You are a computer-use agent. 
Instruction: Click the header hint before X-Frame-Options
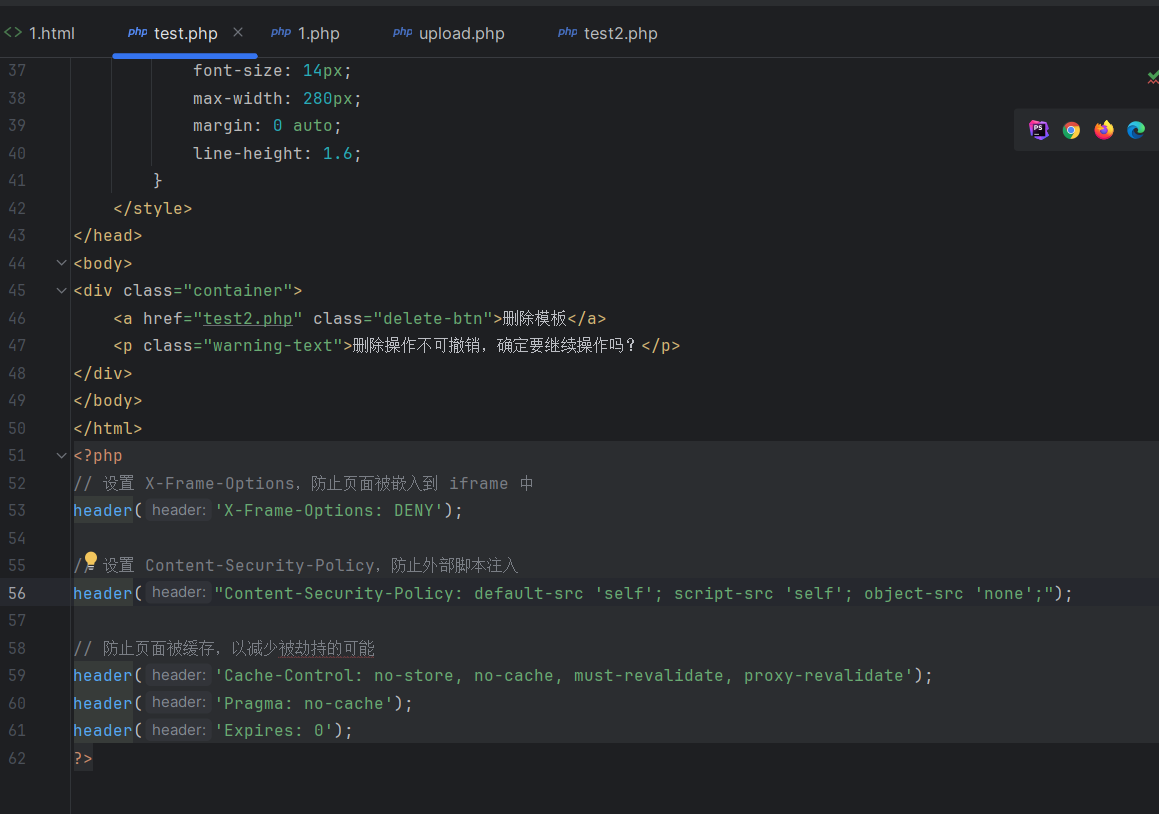(179, 510)
